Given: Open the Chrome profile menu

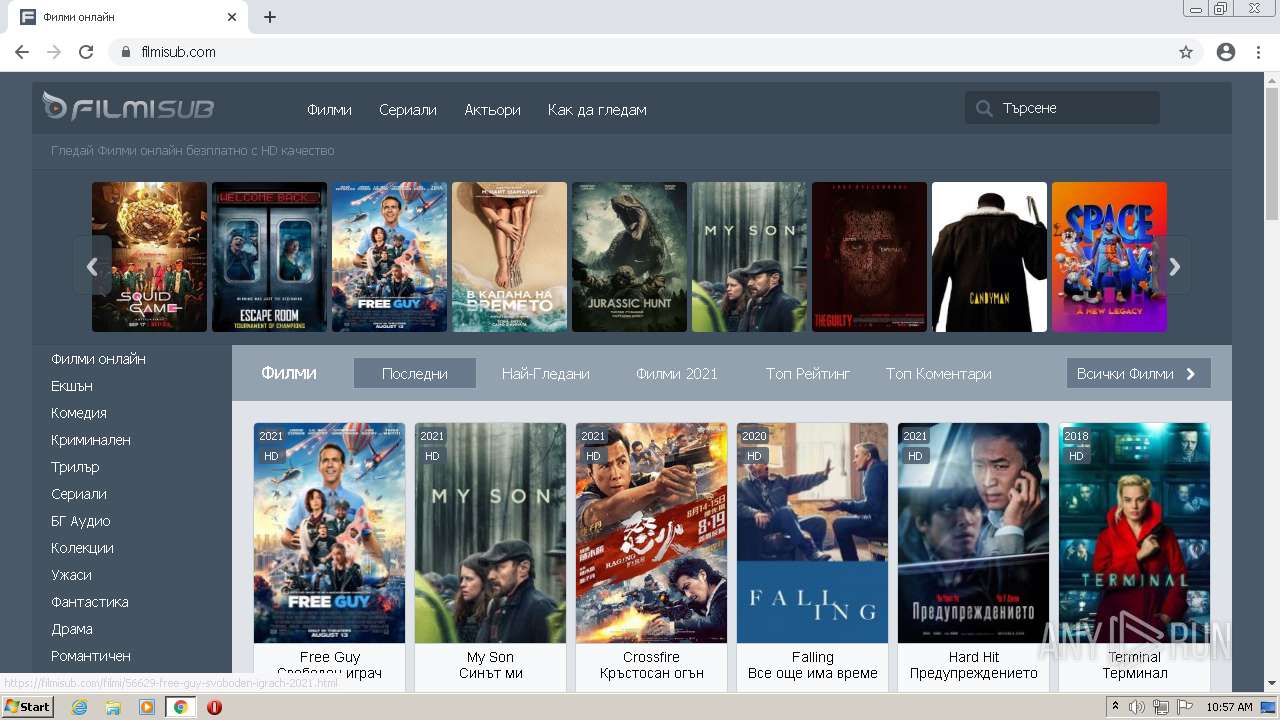Looking at the screenshot, I should coord(1226,52).
